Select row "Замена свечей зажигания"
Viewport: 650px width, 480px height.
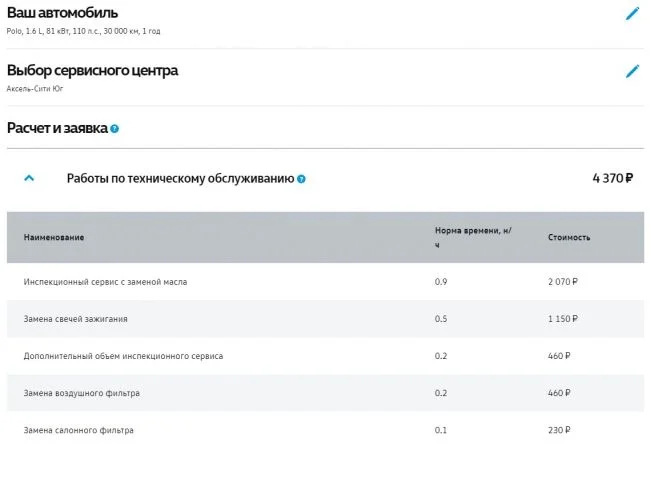click(76, 319)
